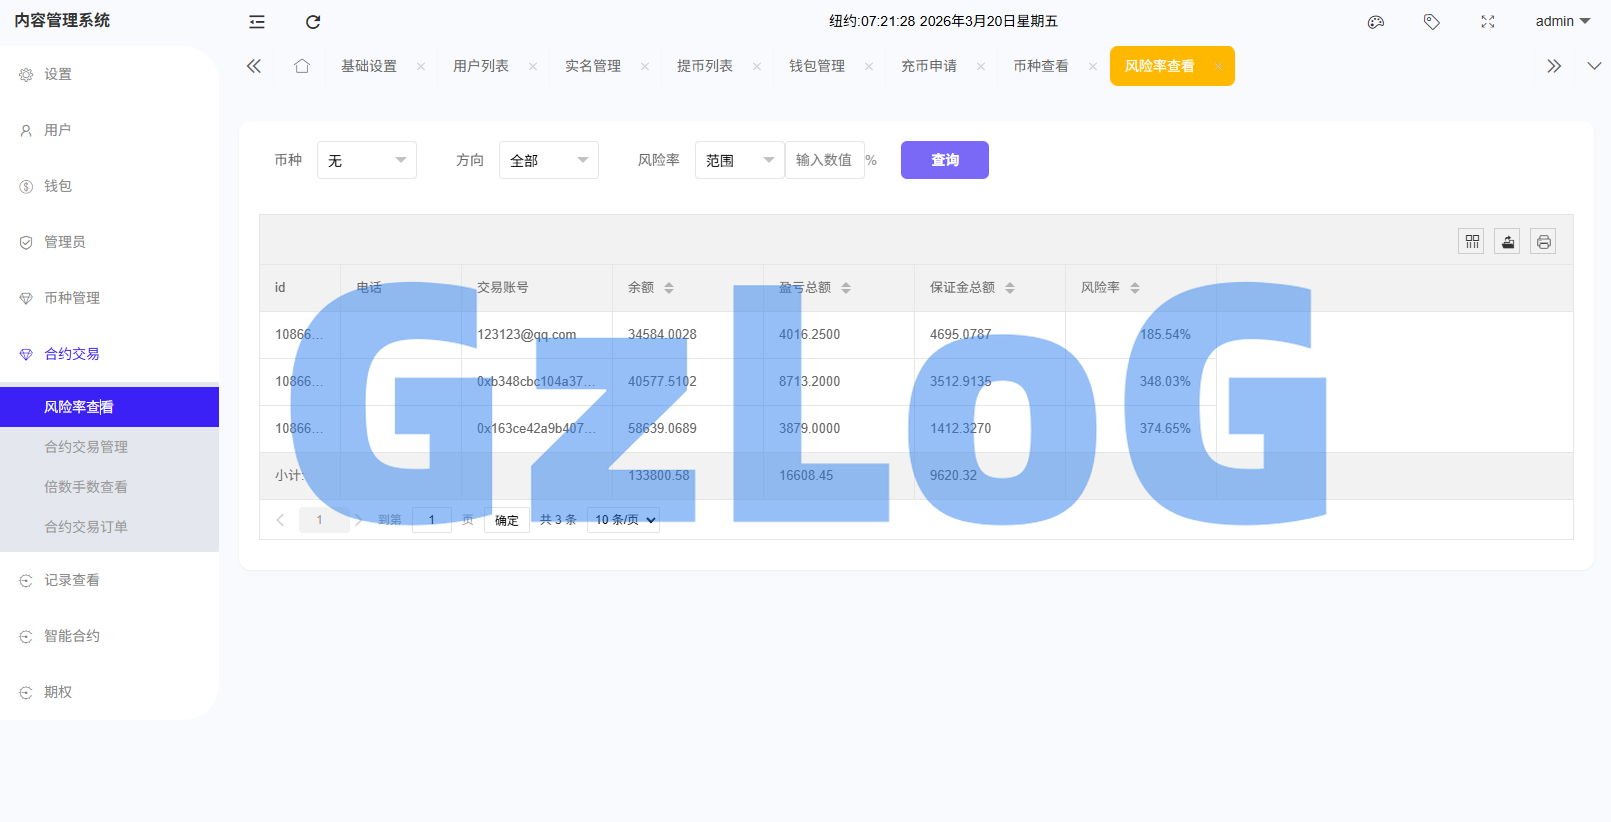
Task: Expand the 方向 dropdown showing 全部
Action: tap(548, 160)
